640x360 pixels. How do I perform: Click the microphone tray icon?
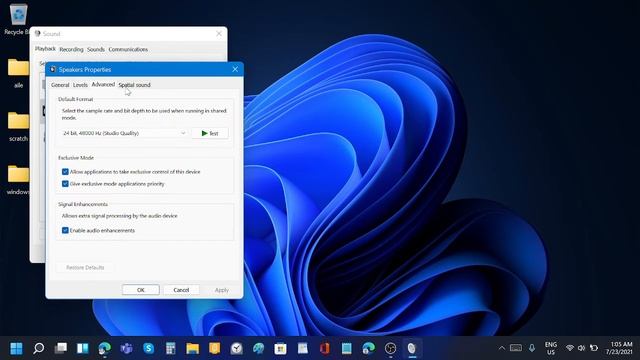pyautogui.click(x=532, y=348)
